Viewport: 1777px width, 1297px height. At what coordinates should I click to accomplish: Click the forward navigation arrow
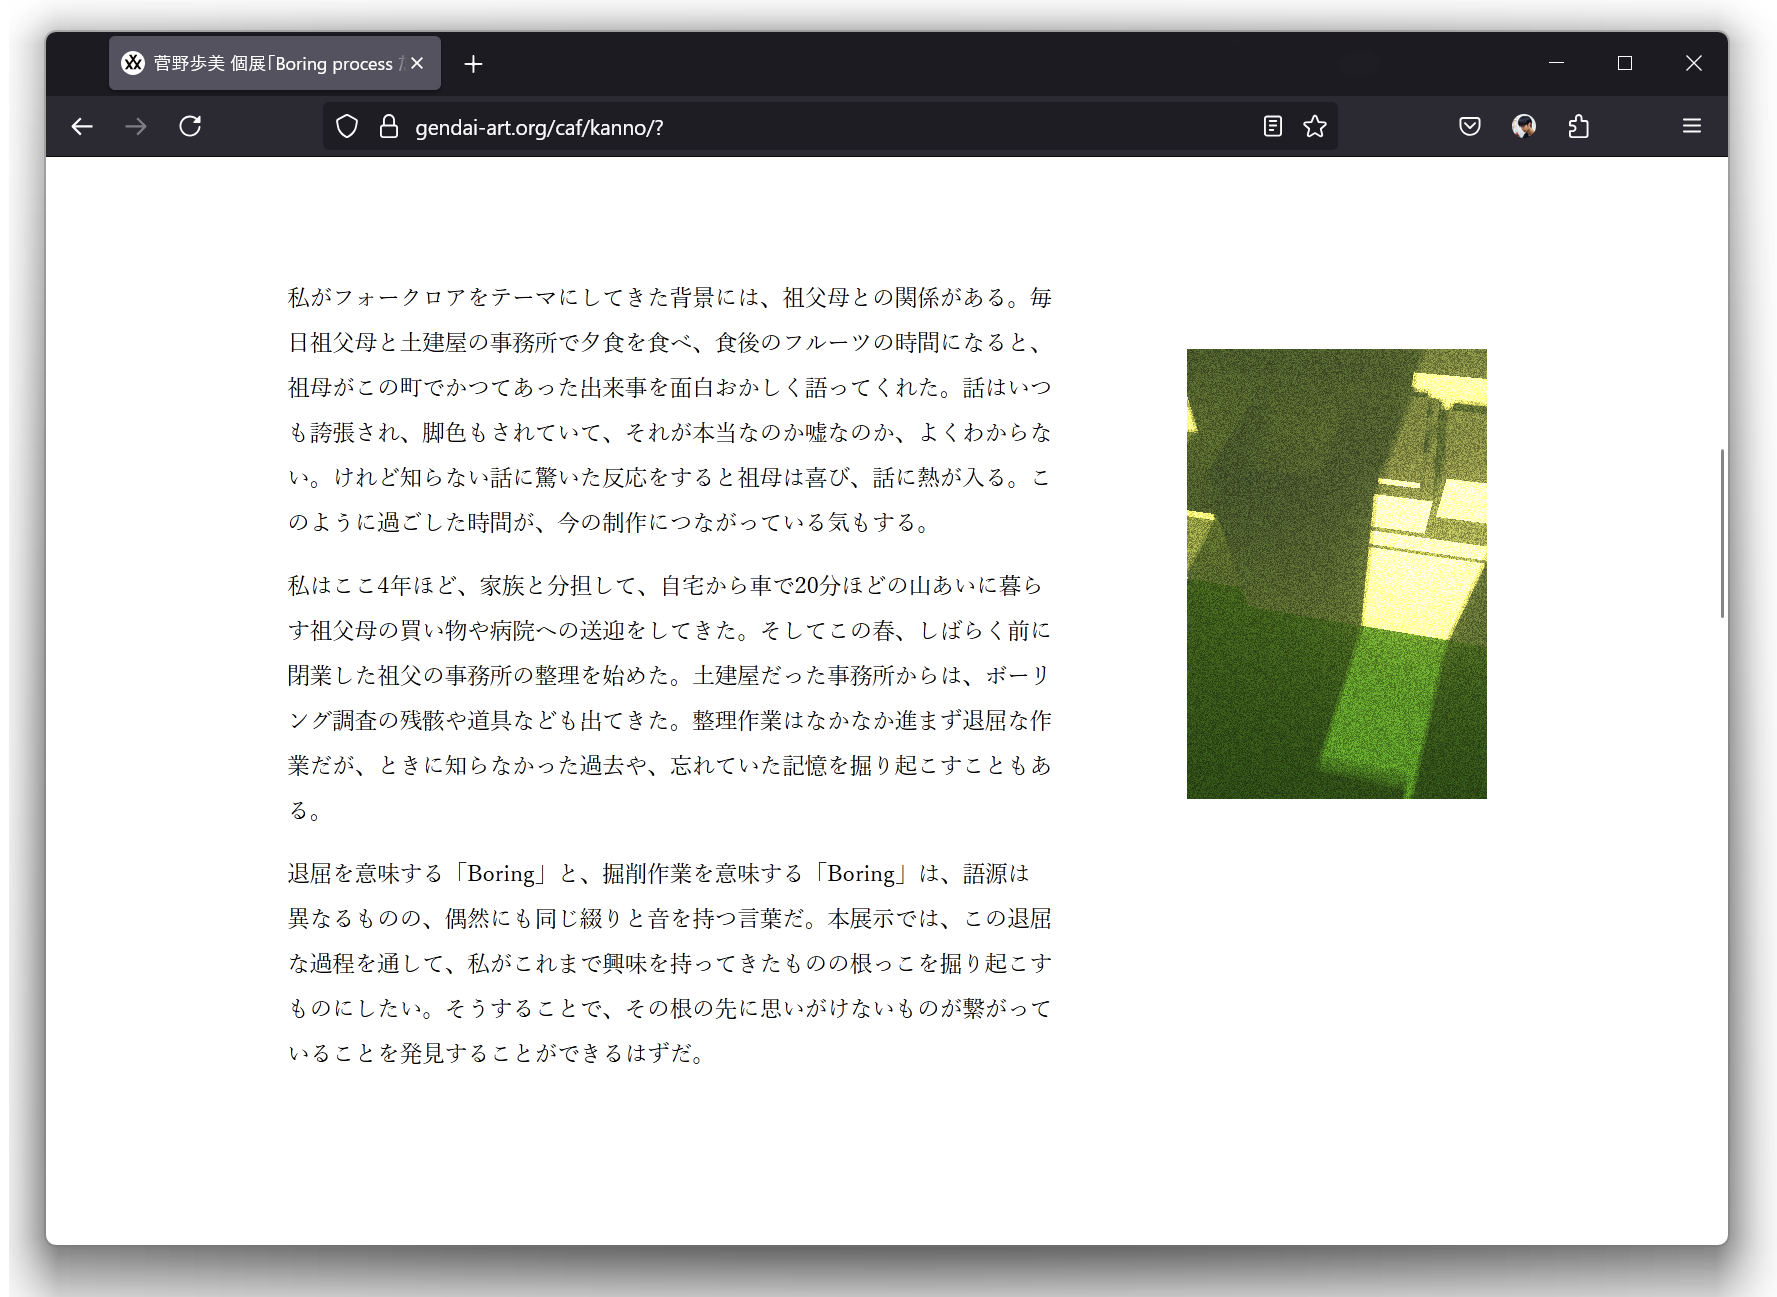tap(136, 126)
